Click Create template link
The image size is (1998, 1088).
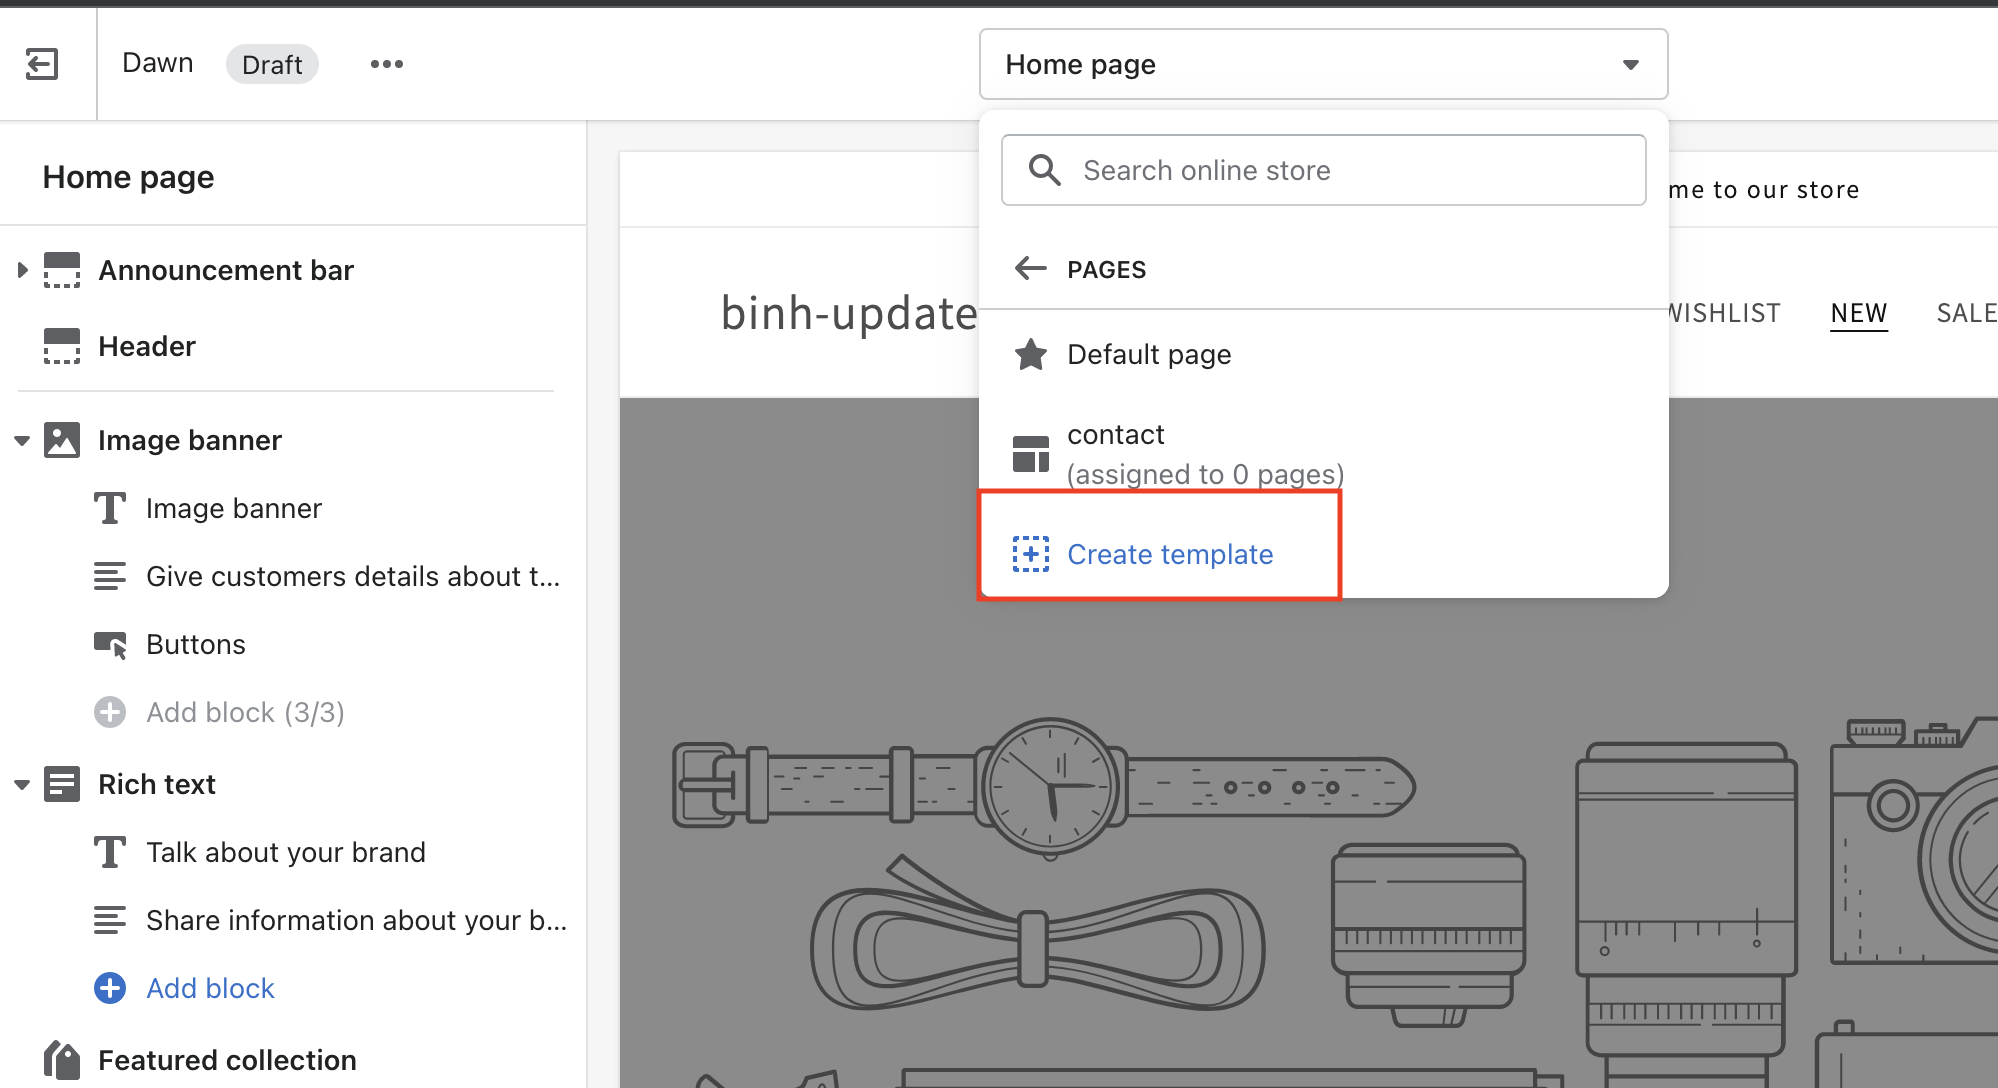[1169, 554]
